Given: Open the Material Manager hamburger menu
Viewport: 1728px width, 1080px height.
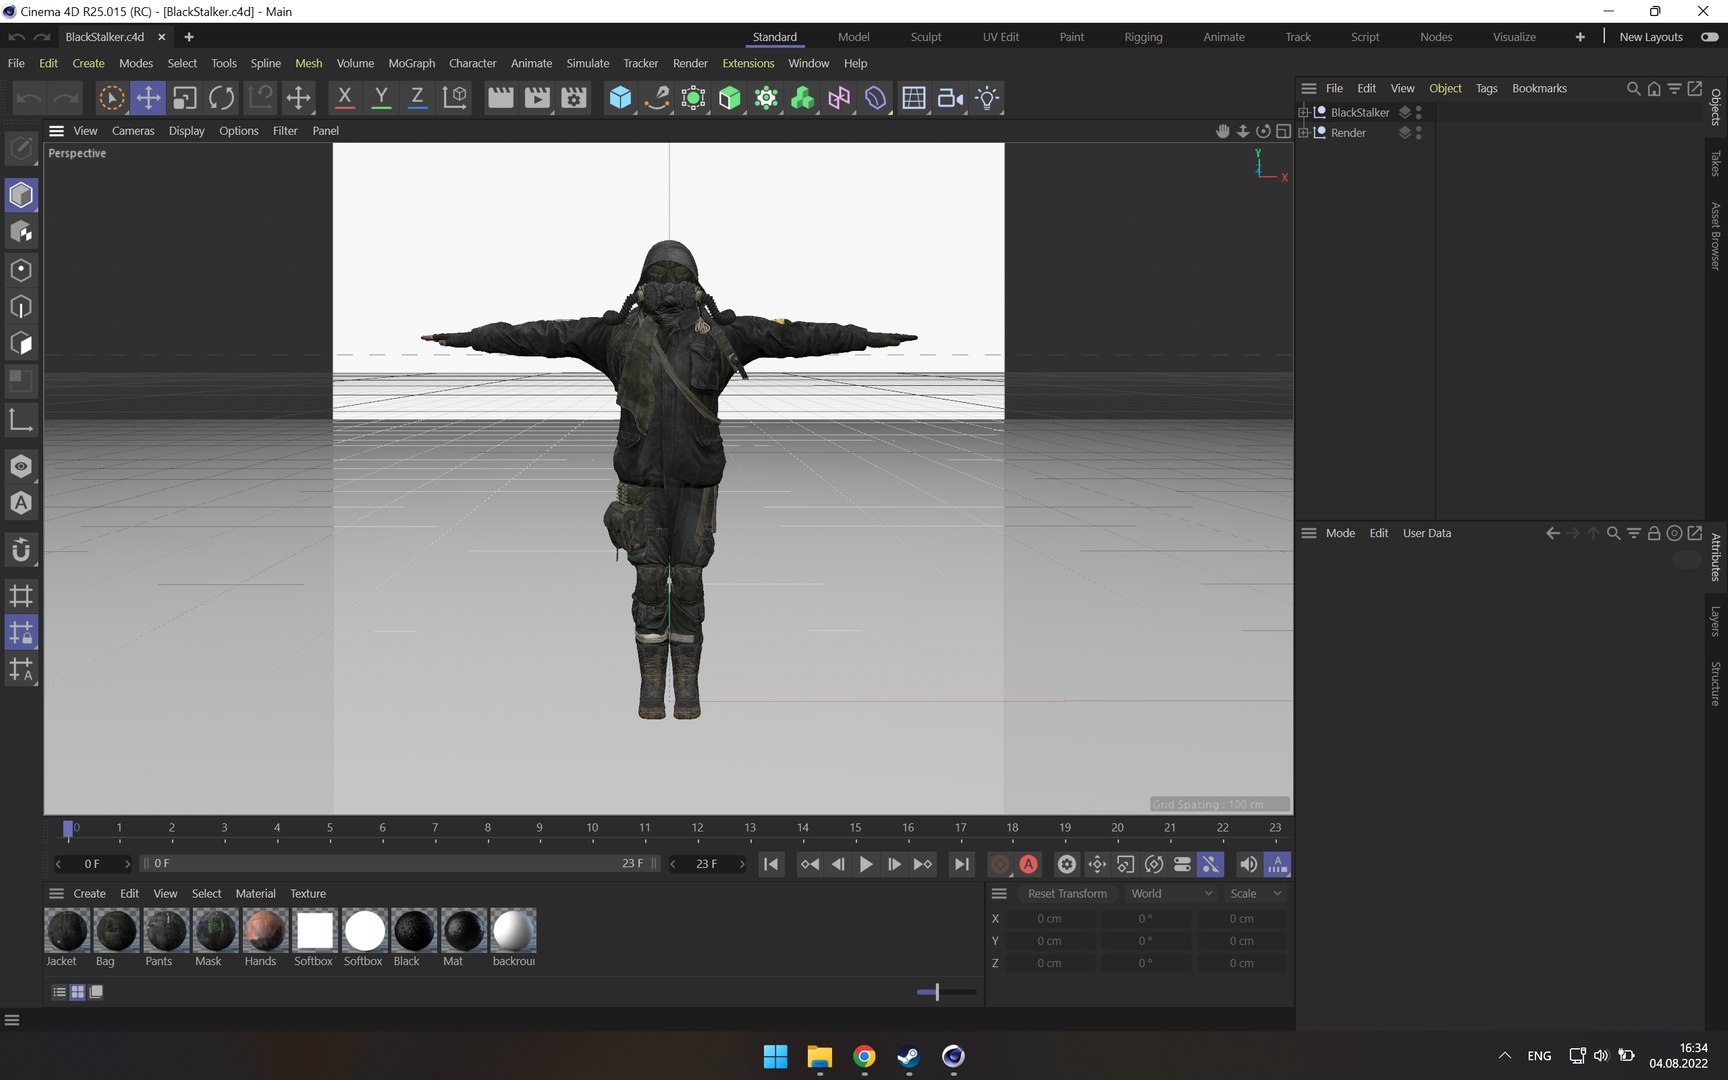Looking at the screenshot, I should [56, 894].
